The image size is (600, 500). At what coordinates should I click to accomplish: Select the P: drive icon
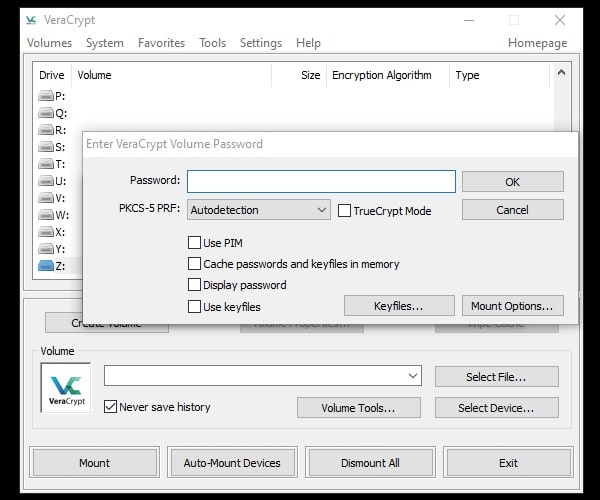point(46,96)
